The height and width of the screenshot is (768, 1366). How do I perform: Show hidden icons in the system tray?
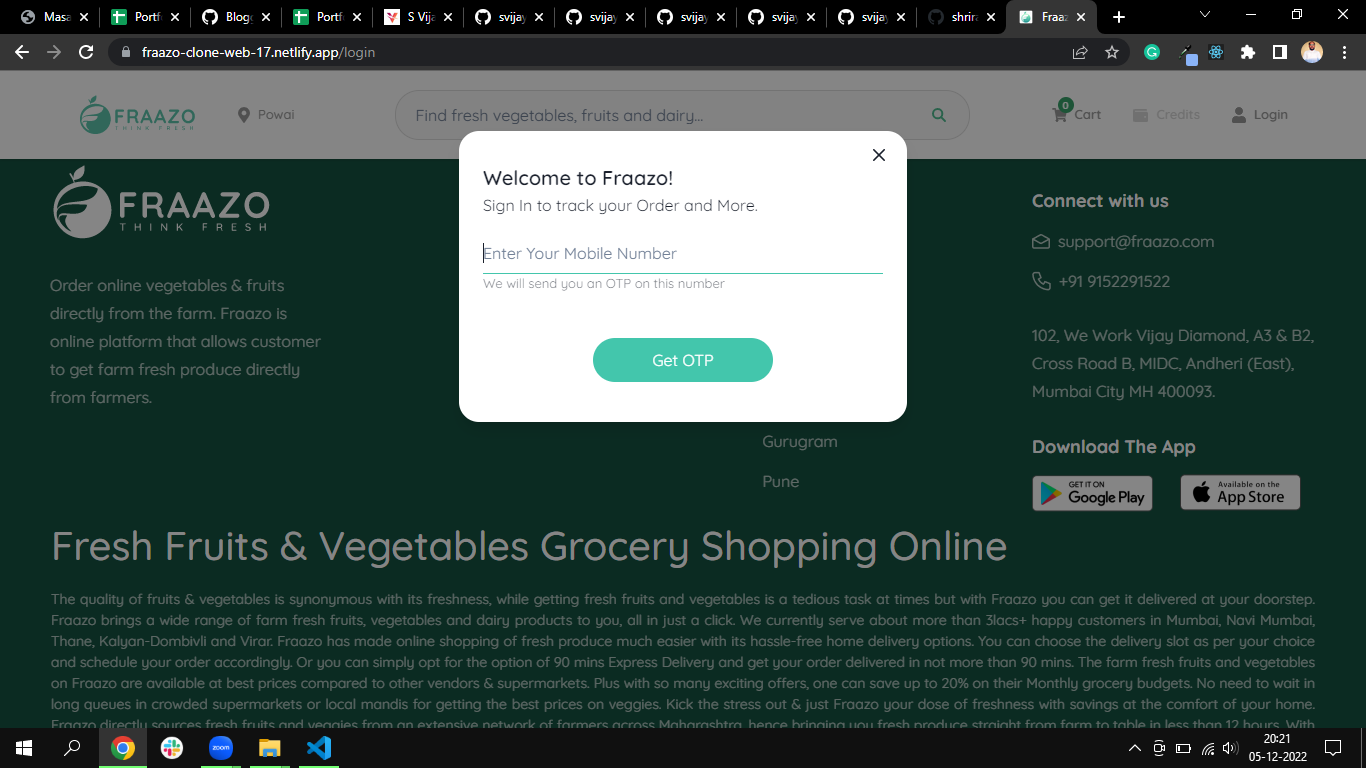pos(1134,747)
